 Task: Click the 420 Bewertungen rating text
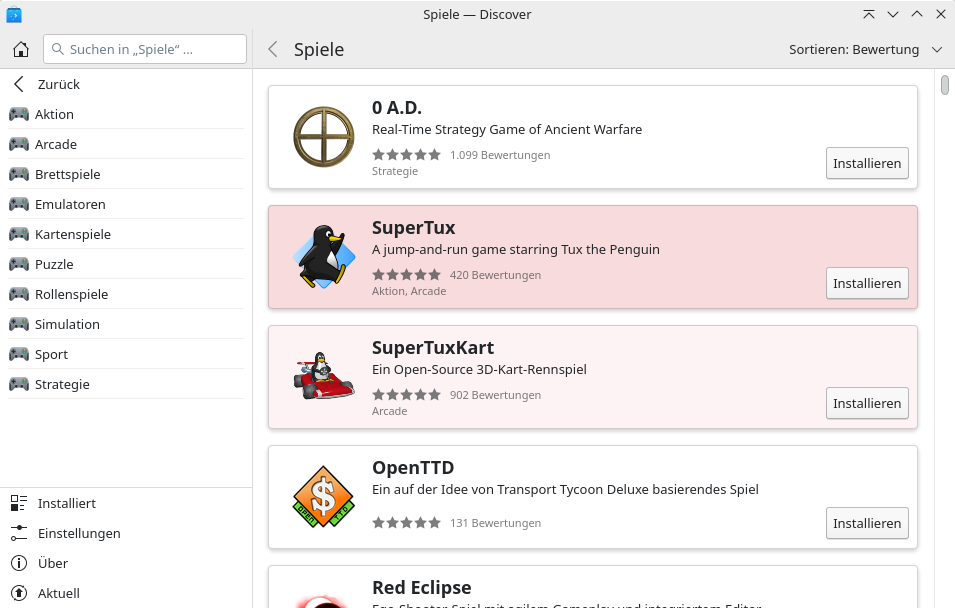tap(495, 275)
